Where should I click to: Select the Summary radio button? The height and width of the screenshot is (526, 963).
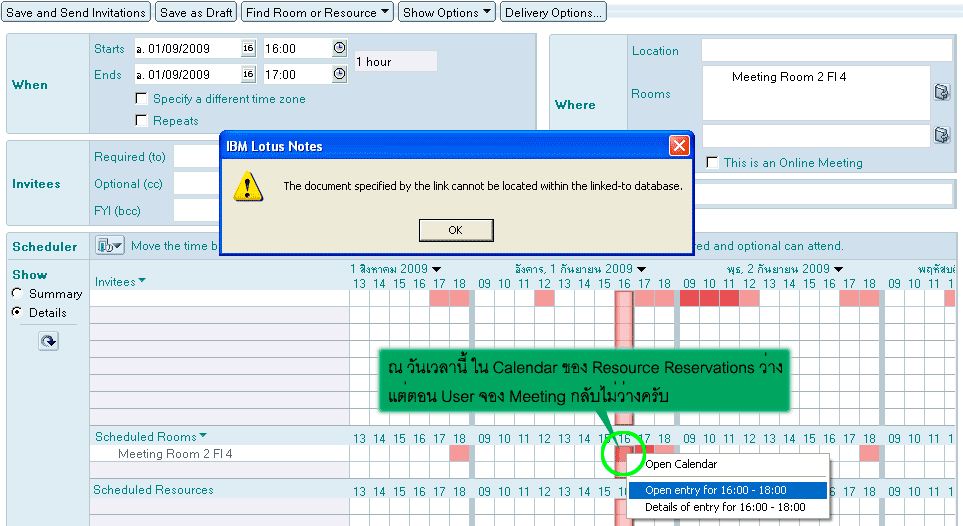pyautogui.click(x=17, y=293)
